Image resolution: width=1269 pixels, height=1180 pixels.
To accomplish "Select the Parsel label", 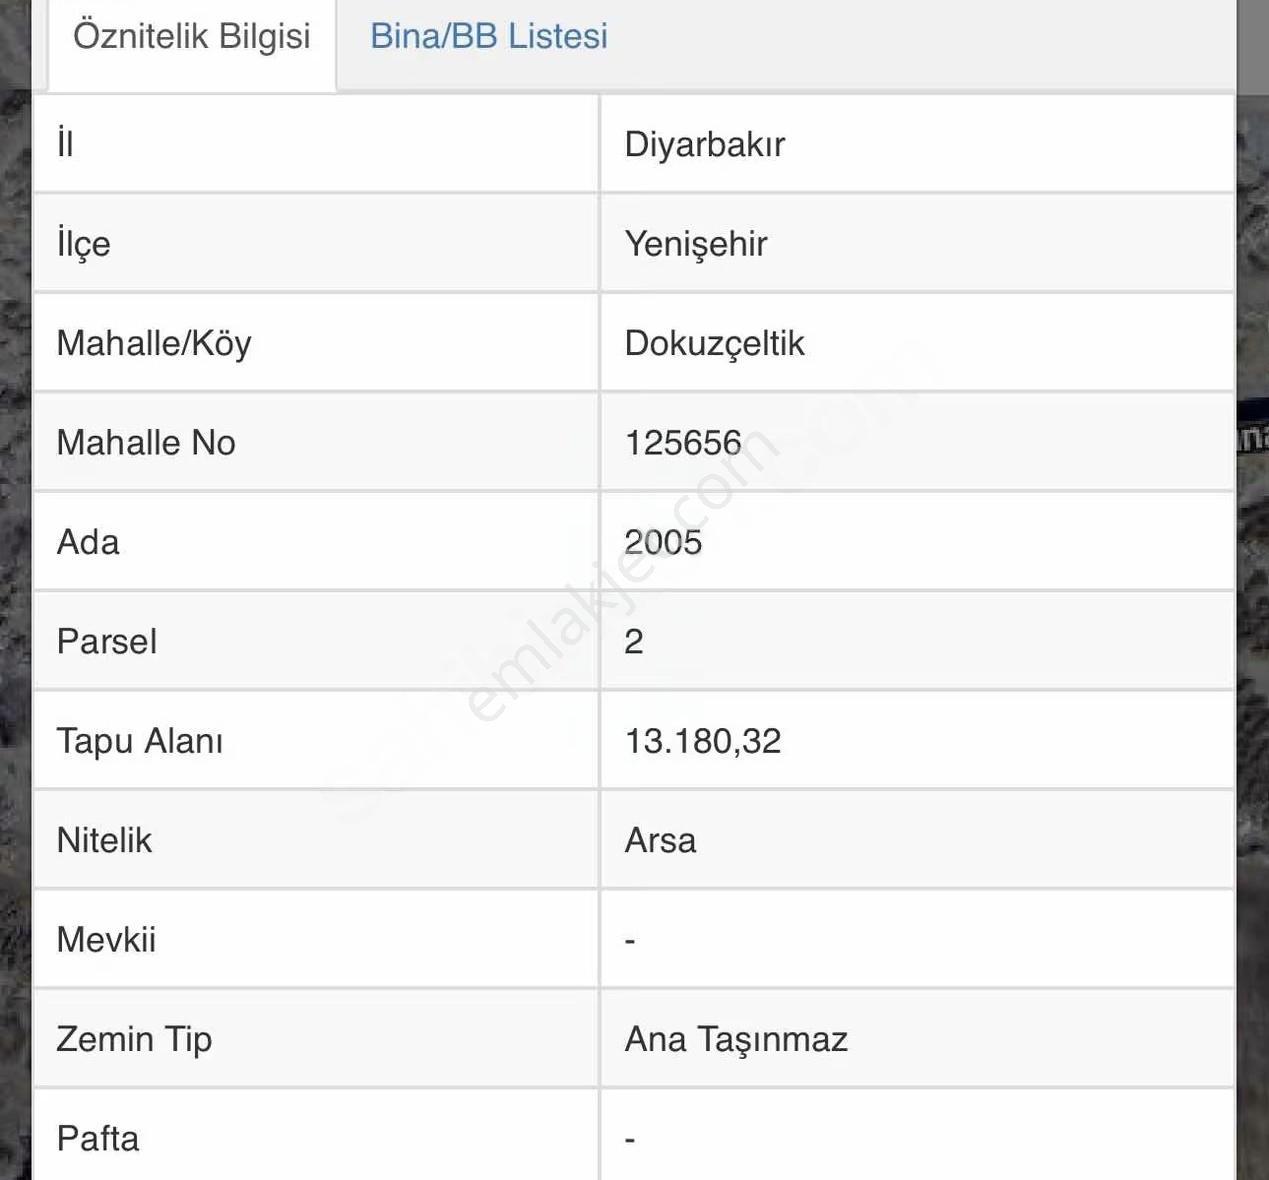I will pyautogui.click(x=107, y=641).
